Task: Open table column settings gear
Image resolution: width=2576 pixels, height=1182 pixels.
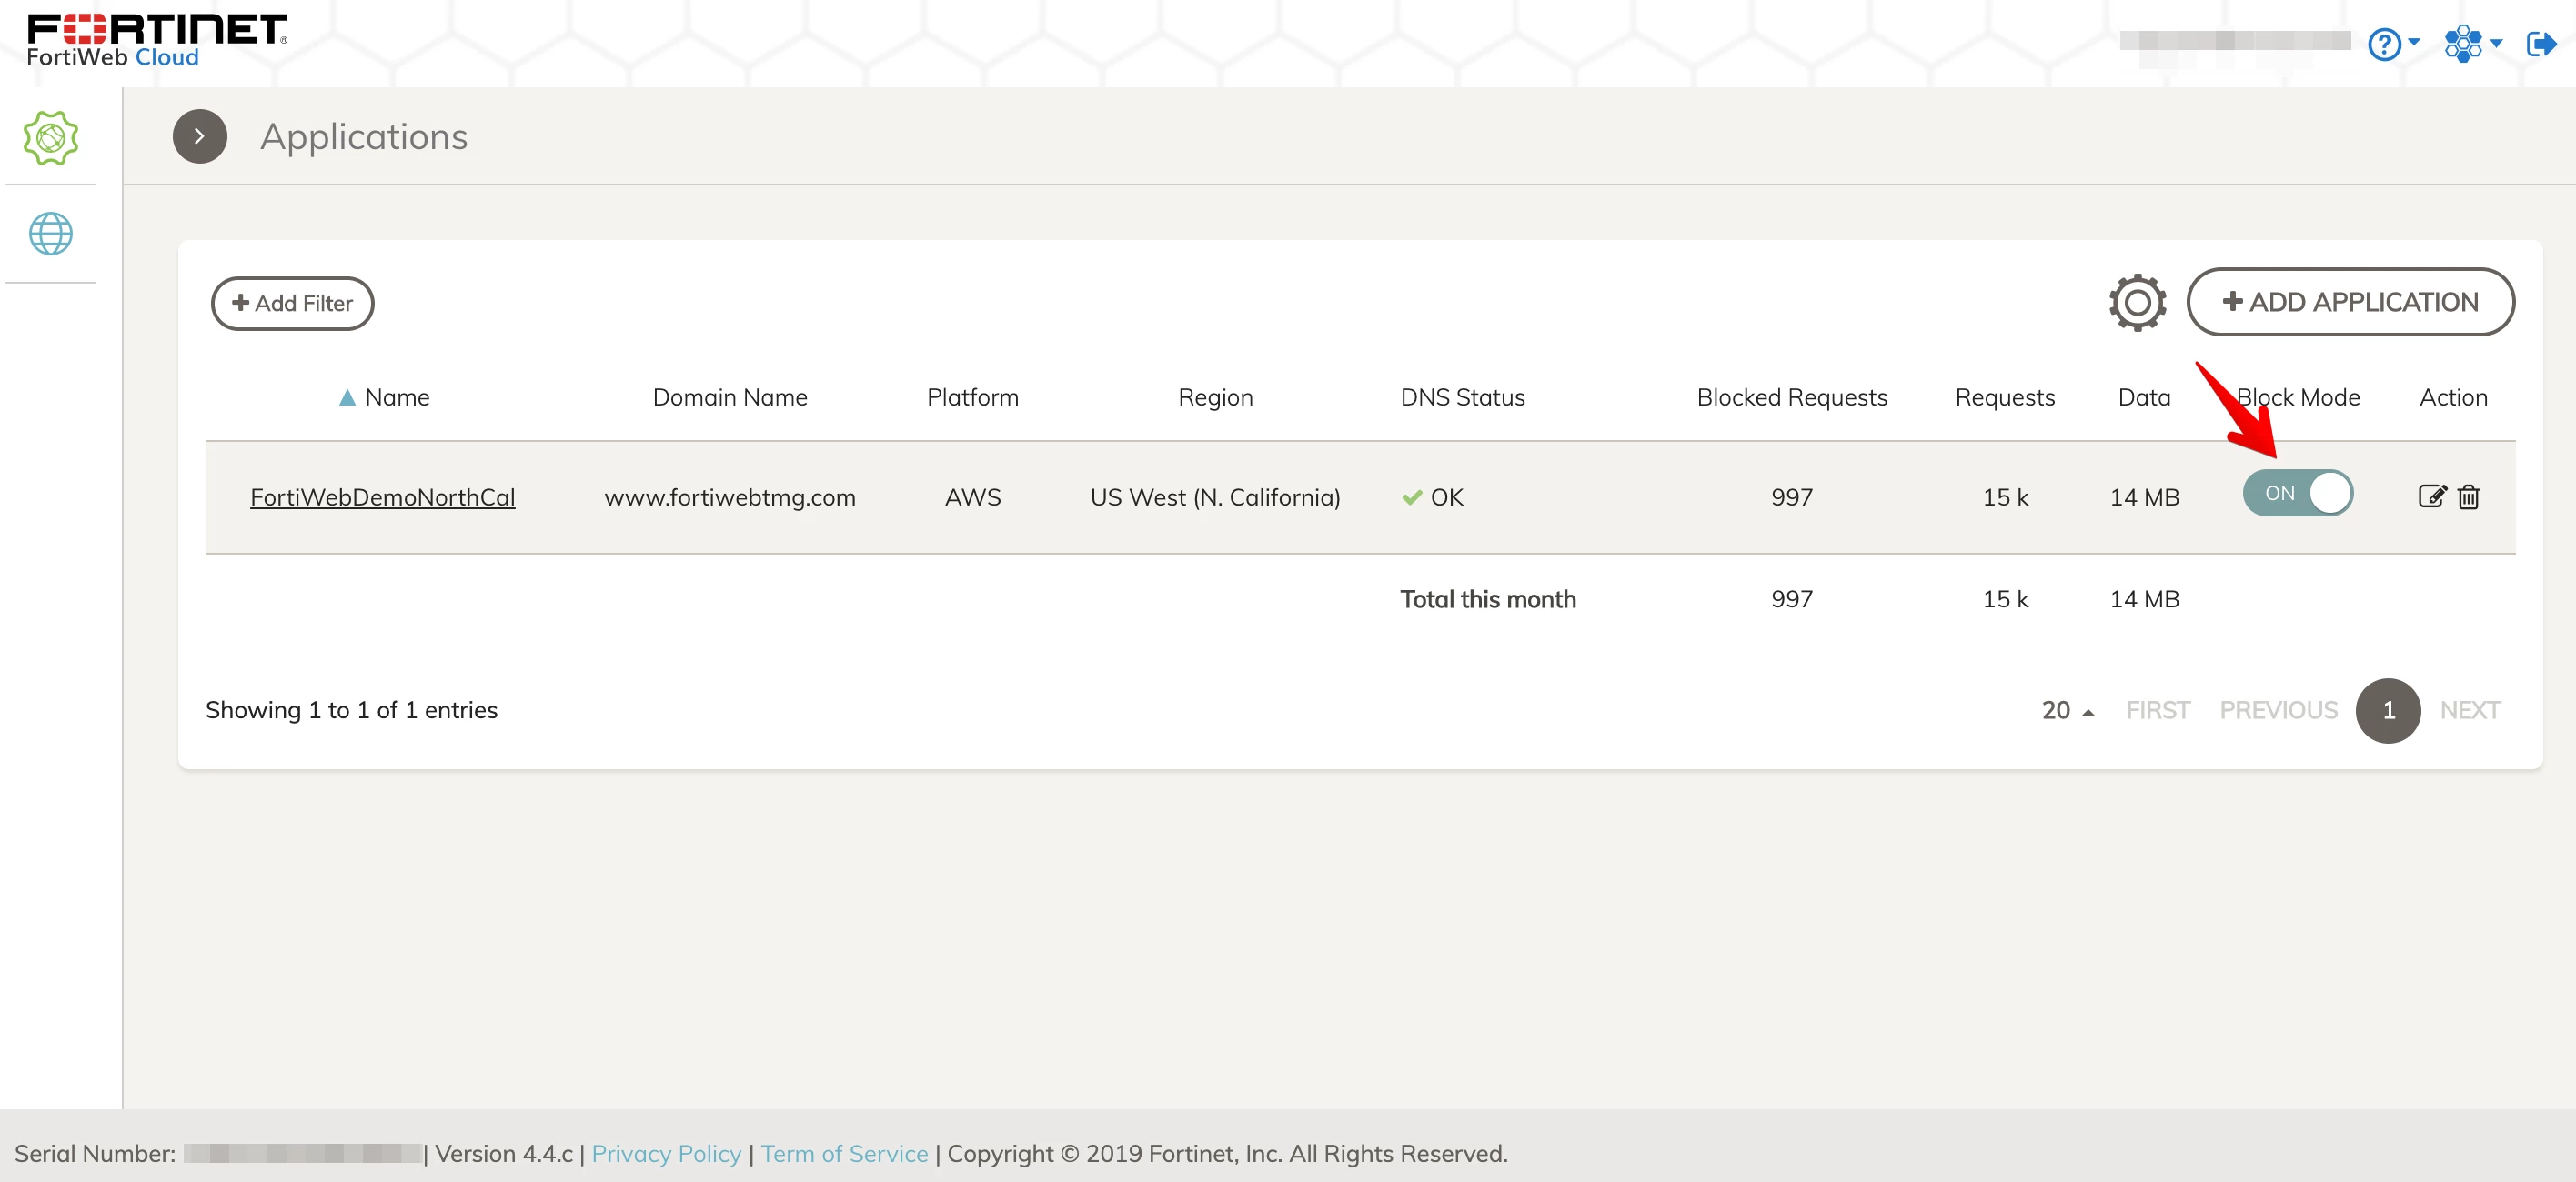Action: pos(2137,302)
